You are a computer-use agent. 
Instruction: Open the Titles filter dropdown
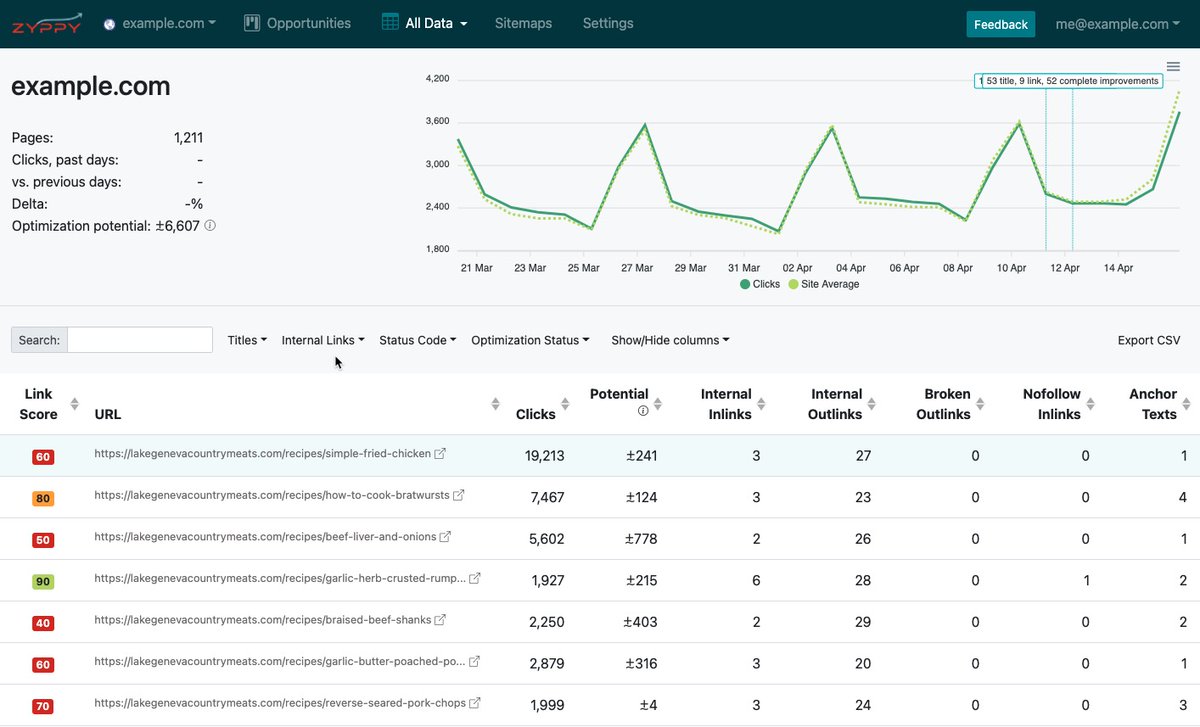click(x=246, y=340)
